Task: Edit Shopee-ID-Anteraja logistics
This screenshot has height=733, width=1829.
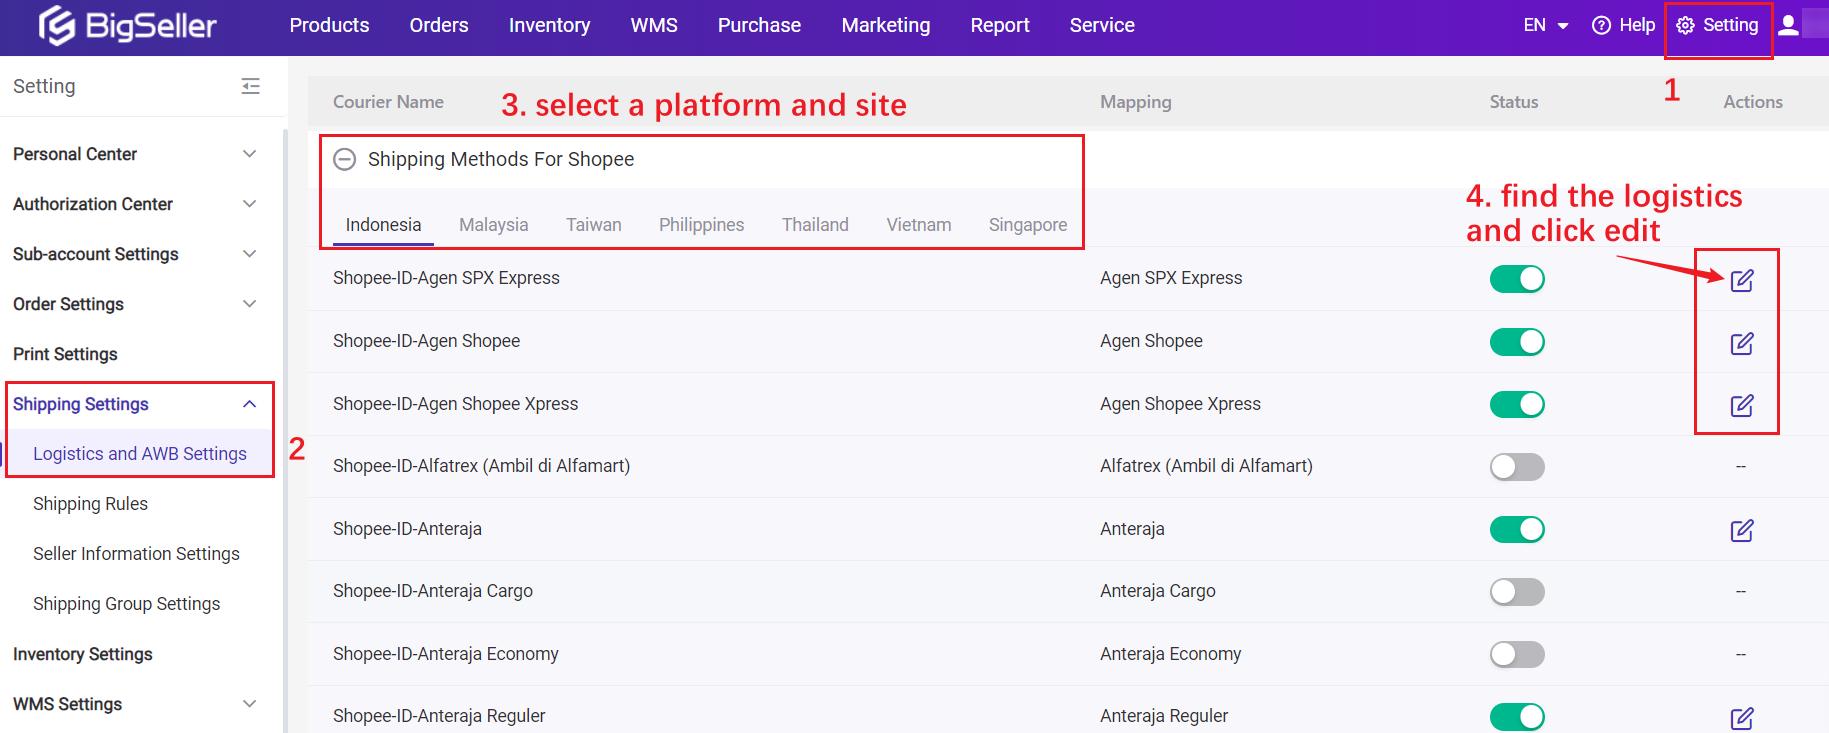Action: (x=1742, y=530)
